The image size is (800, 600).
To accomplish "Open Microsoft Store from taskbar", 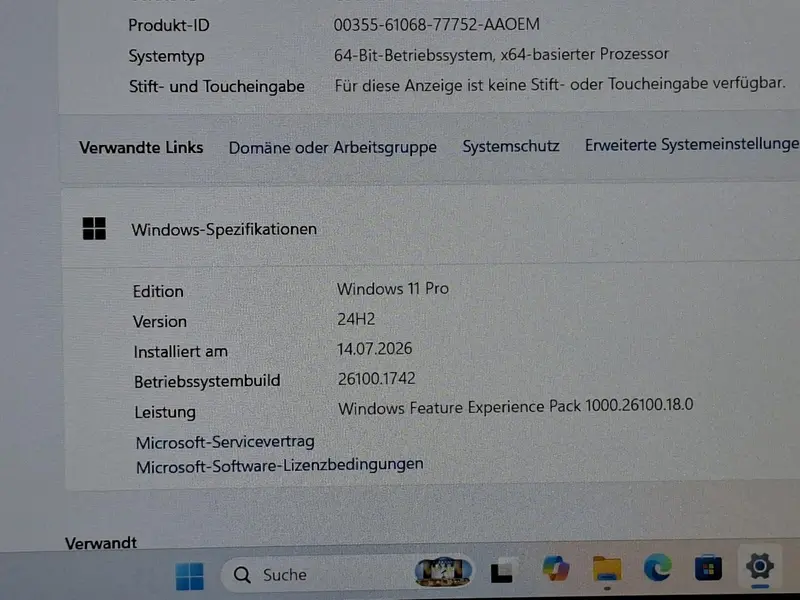I will pos(708,567).
